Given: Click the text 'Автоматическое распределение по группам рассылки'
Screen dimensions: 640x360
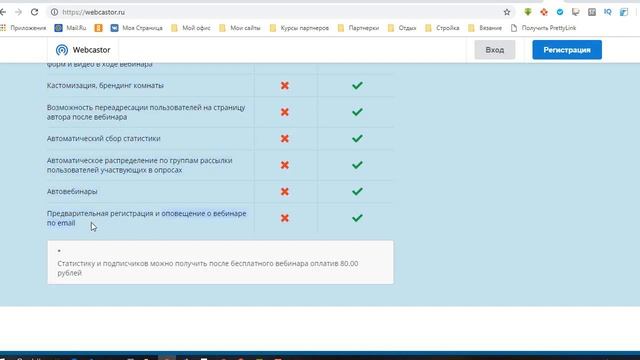Looking at the screenshot, I should [140, 160].
